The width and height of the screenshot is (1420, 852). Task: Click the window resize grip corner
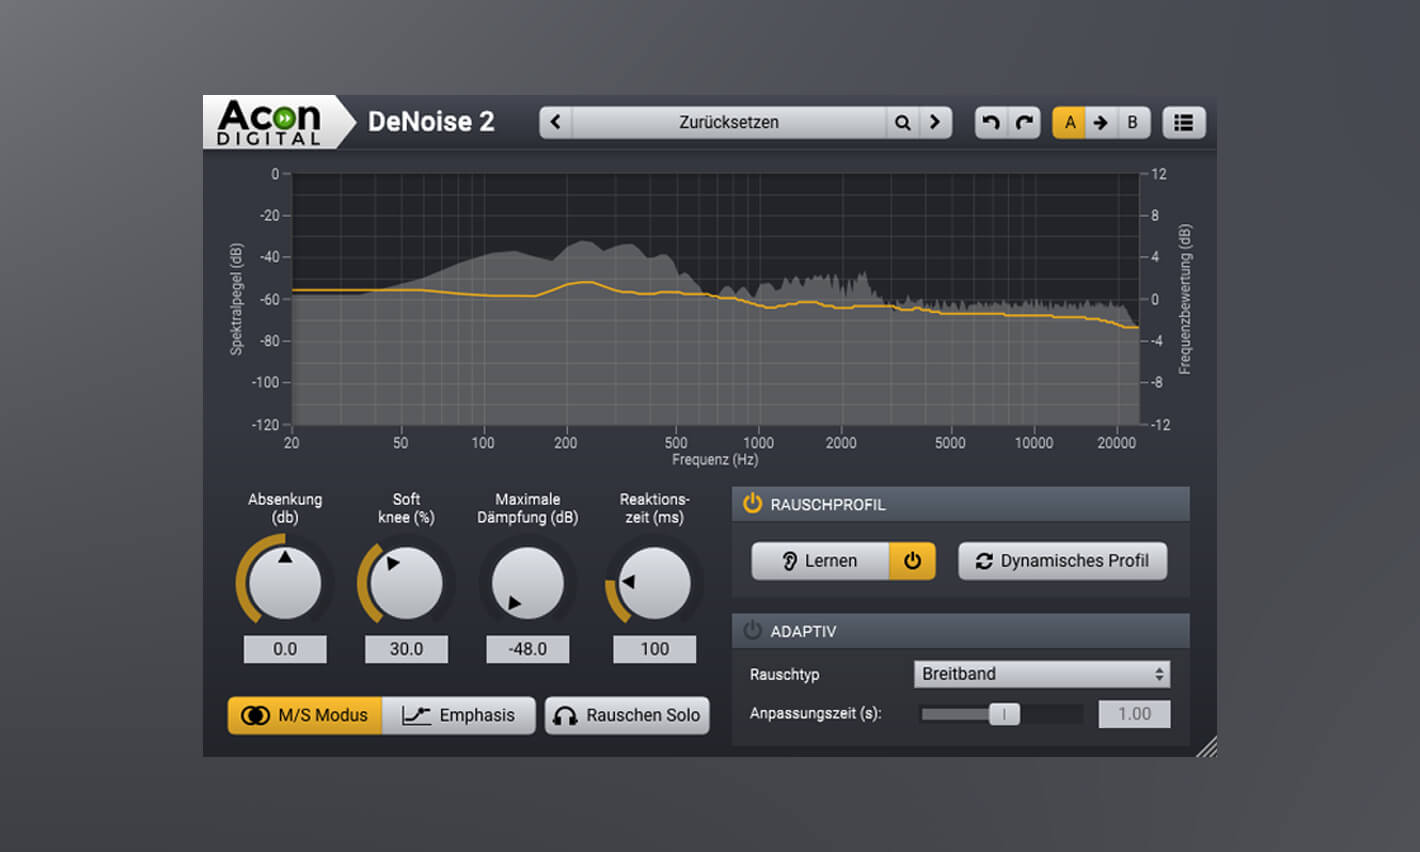(1206, 746)
